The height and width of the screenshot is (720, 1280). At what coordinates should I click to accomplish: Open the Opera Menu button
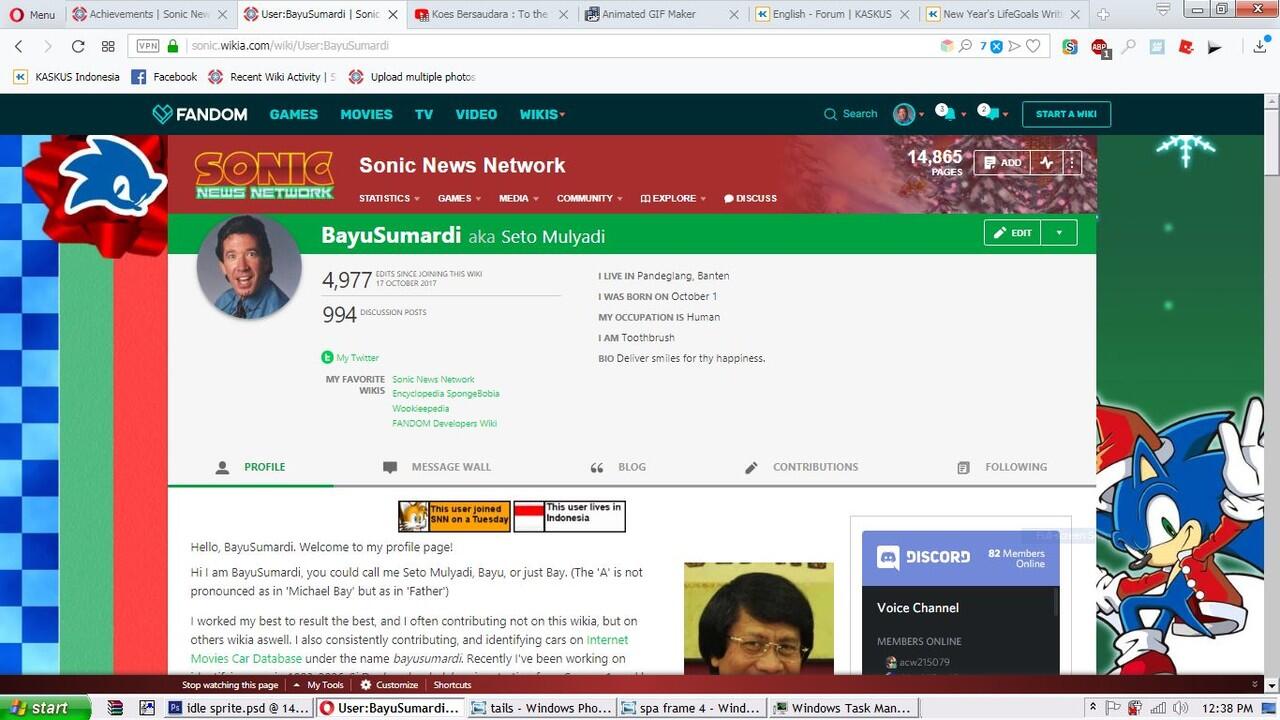pyautogui.click(x=32, y=14)
